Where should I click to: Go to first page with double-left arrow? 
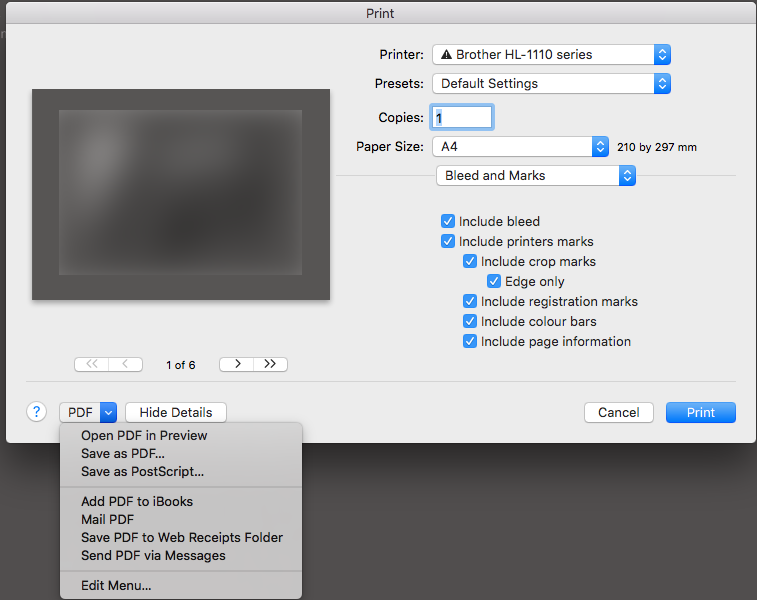click(x=92, y=364)
